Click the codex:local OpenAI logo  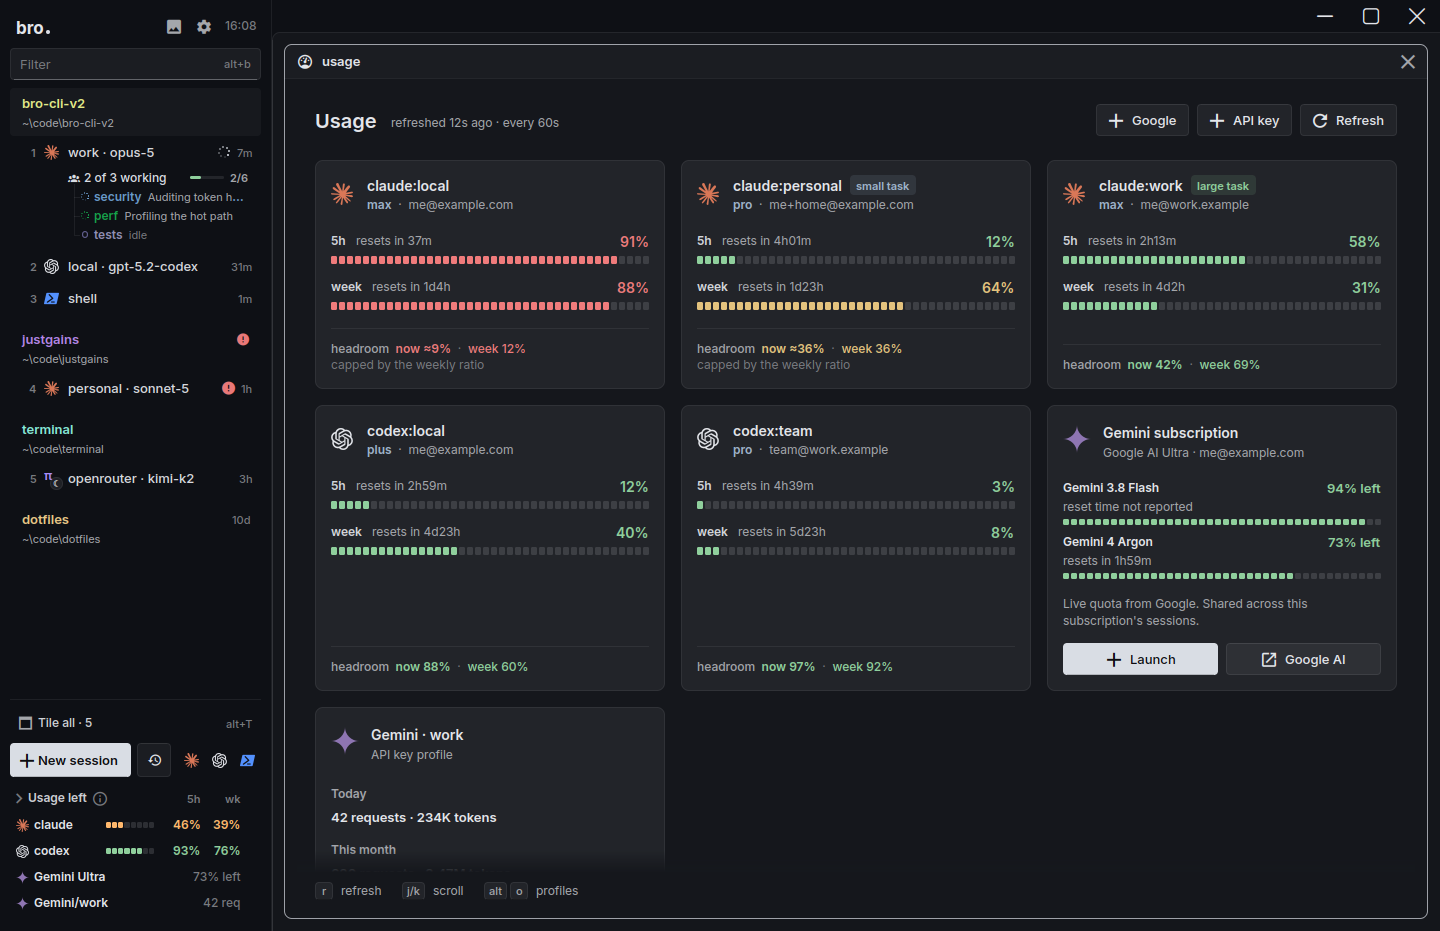[x=342, y=439]
